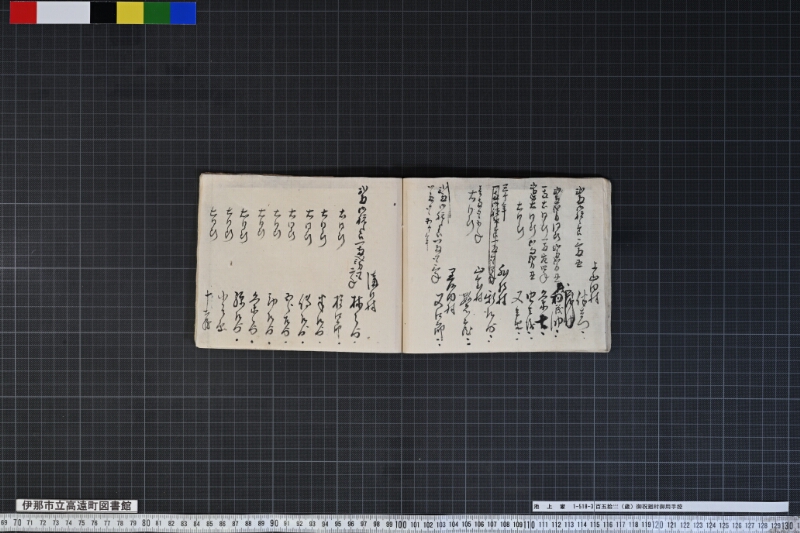Click the blue patch on the color chart
This screenshot has width=800, height=533.
coord(183,13)
